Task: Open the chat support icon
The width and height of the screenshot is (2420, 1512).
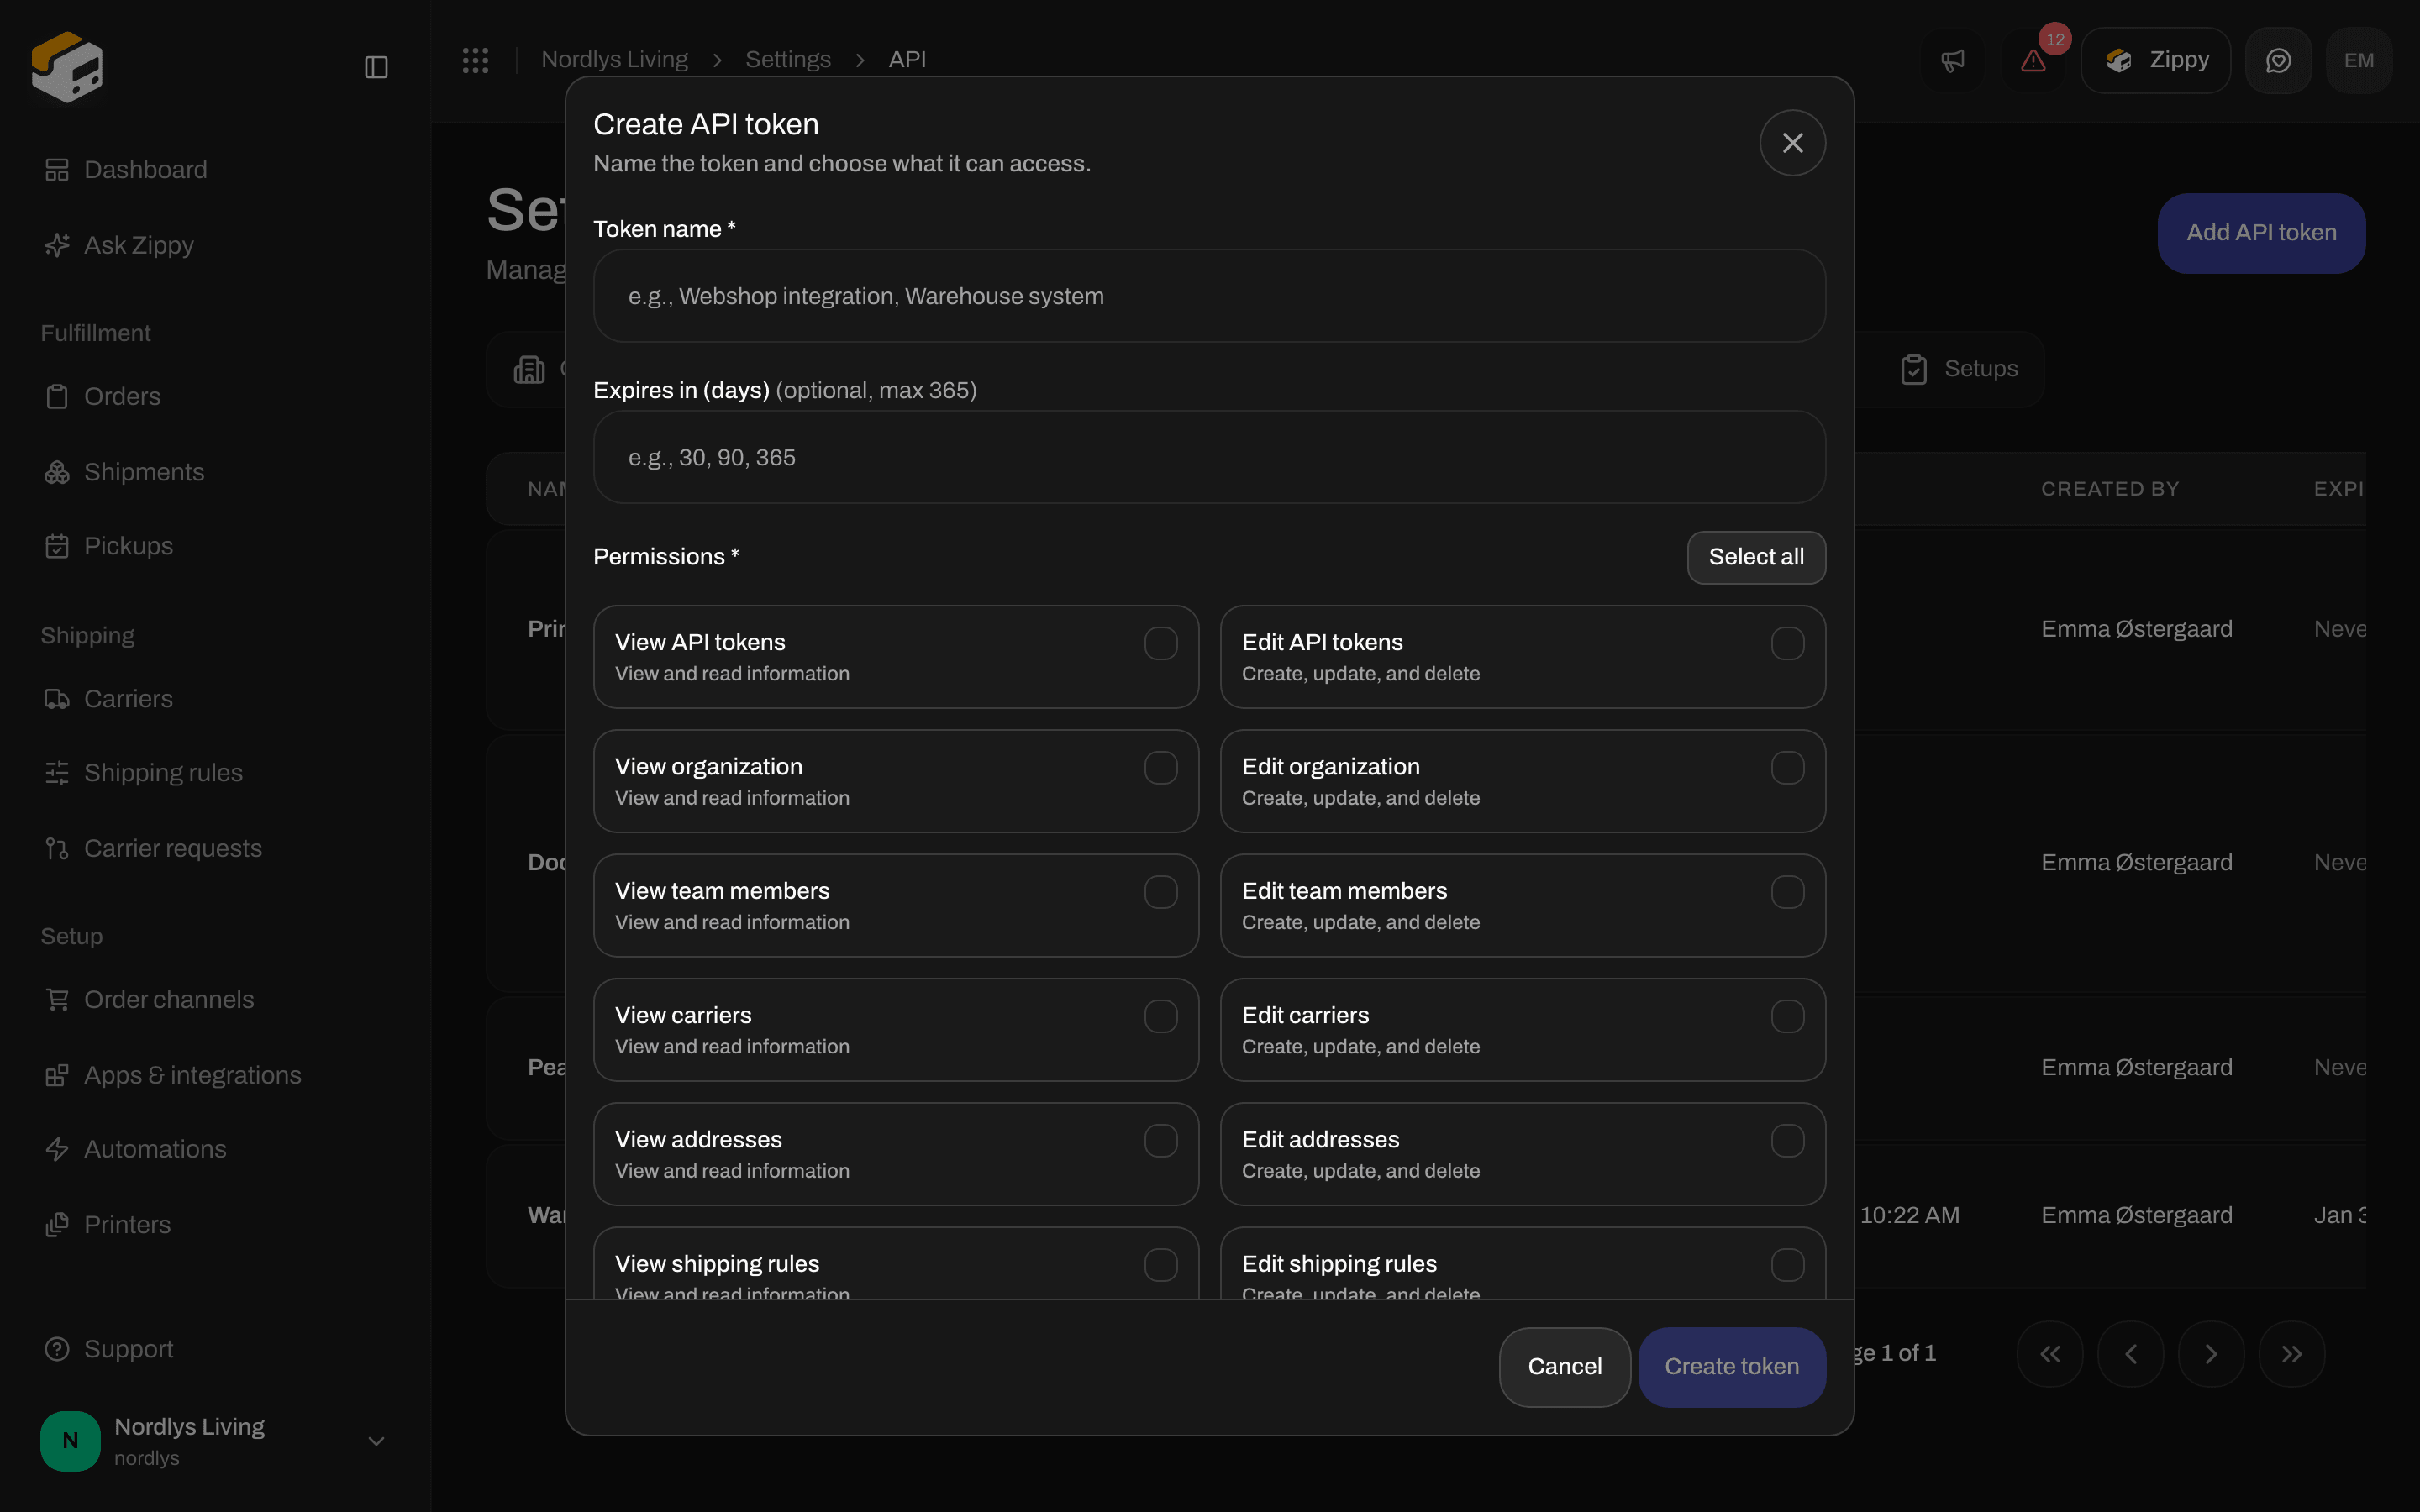Action: (2278, 60)
